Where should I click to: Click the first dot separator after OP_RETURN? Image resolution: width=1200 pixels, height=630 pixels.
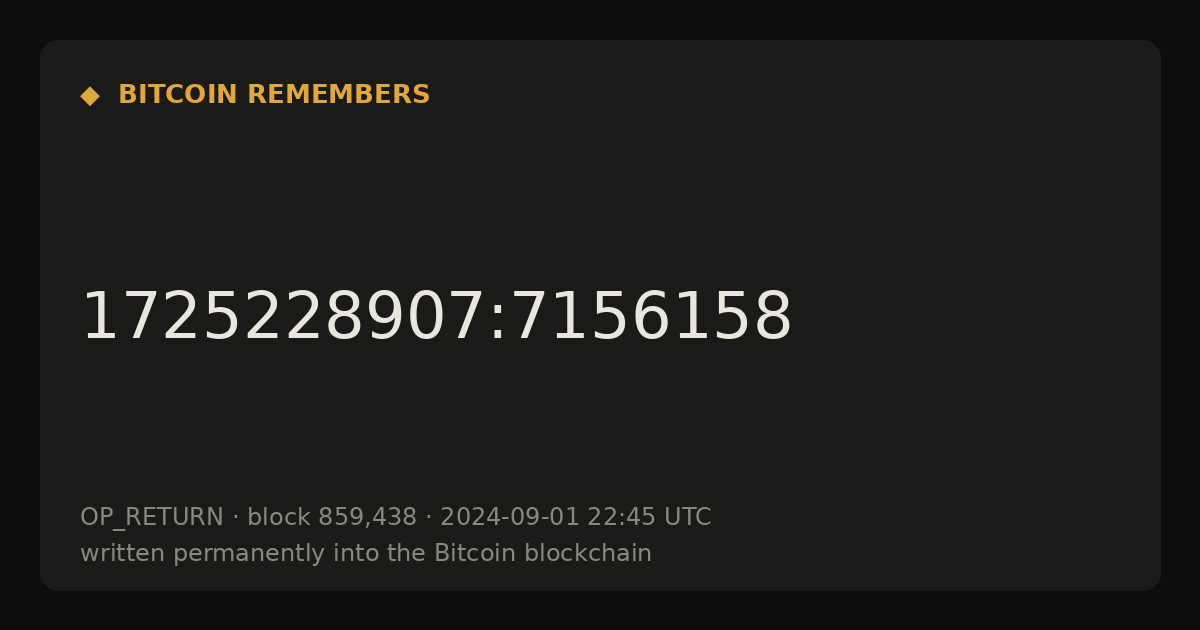[x=235, y=518]
